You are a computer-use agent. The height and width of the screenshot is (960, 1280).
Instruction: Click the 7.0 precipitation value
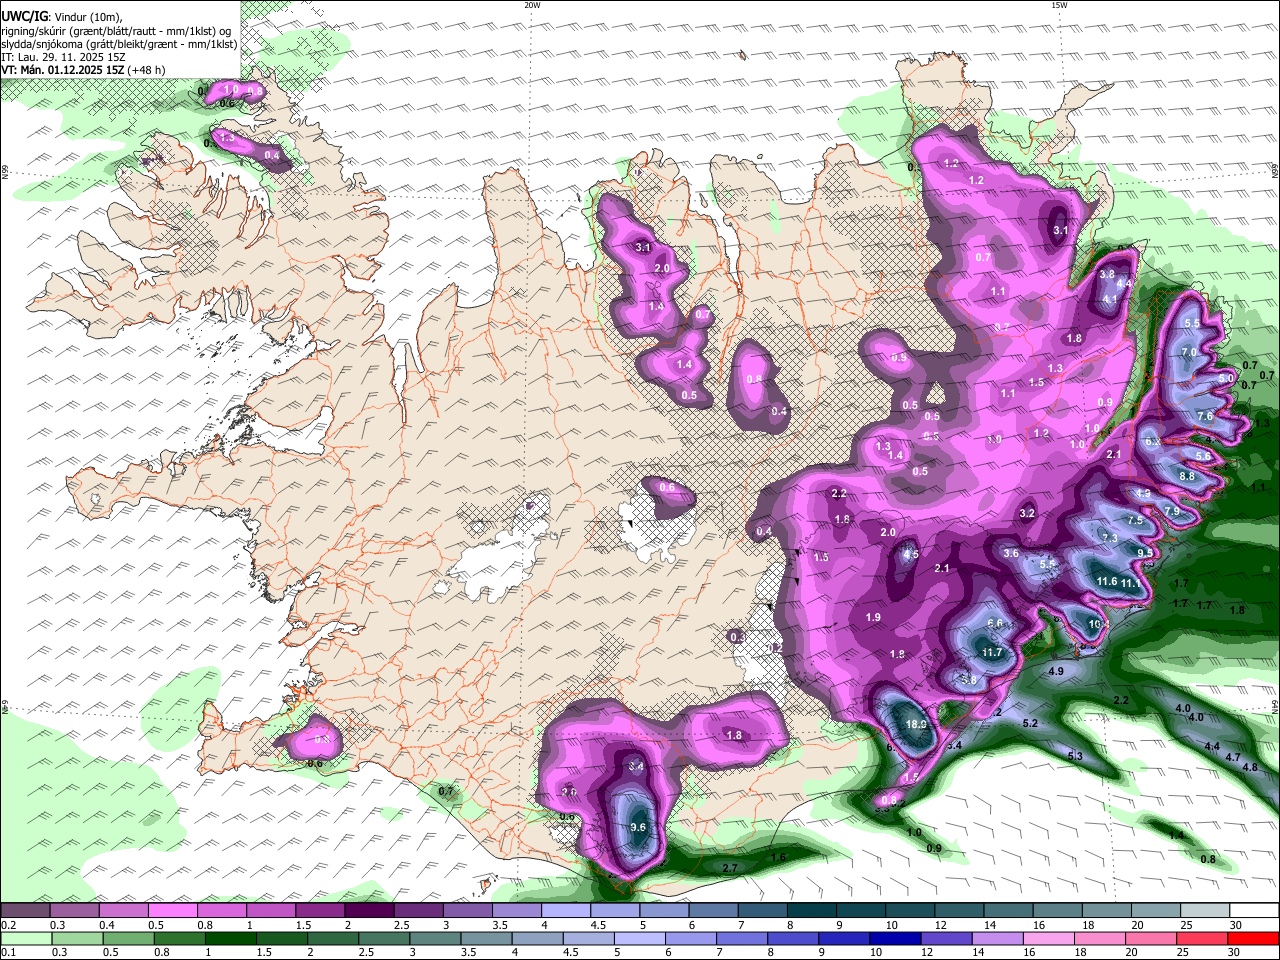point(1189,353)
